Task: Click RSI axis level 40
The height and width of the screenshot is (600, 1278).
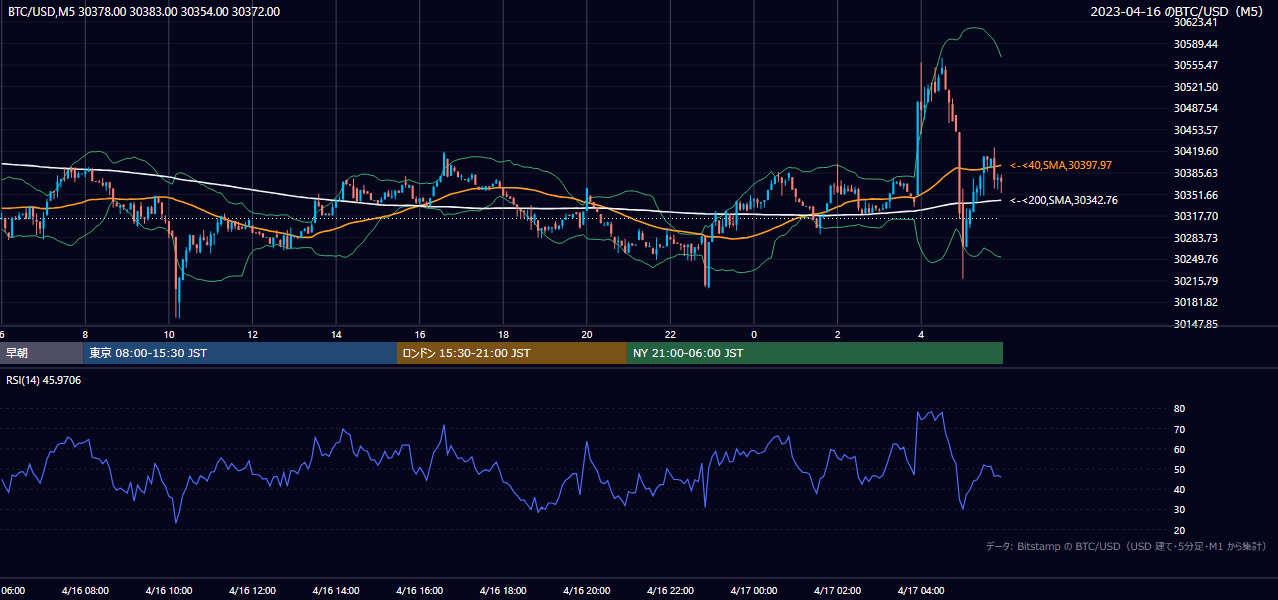Action: click(x=1180, y=489)
